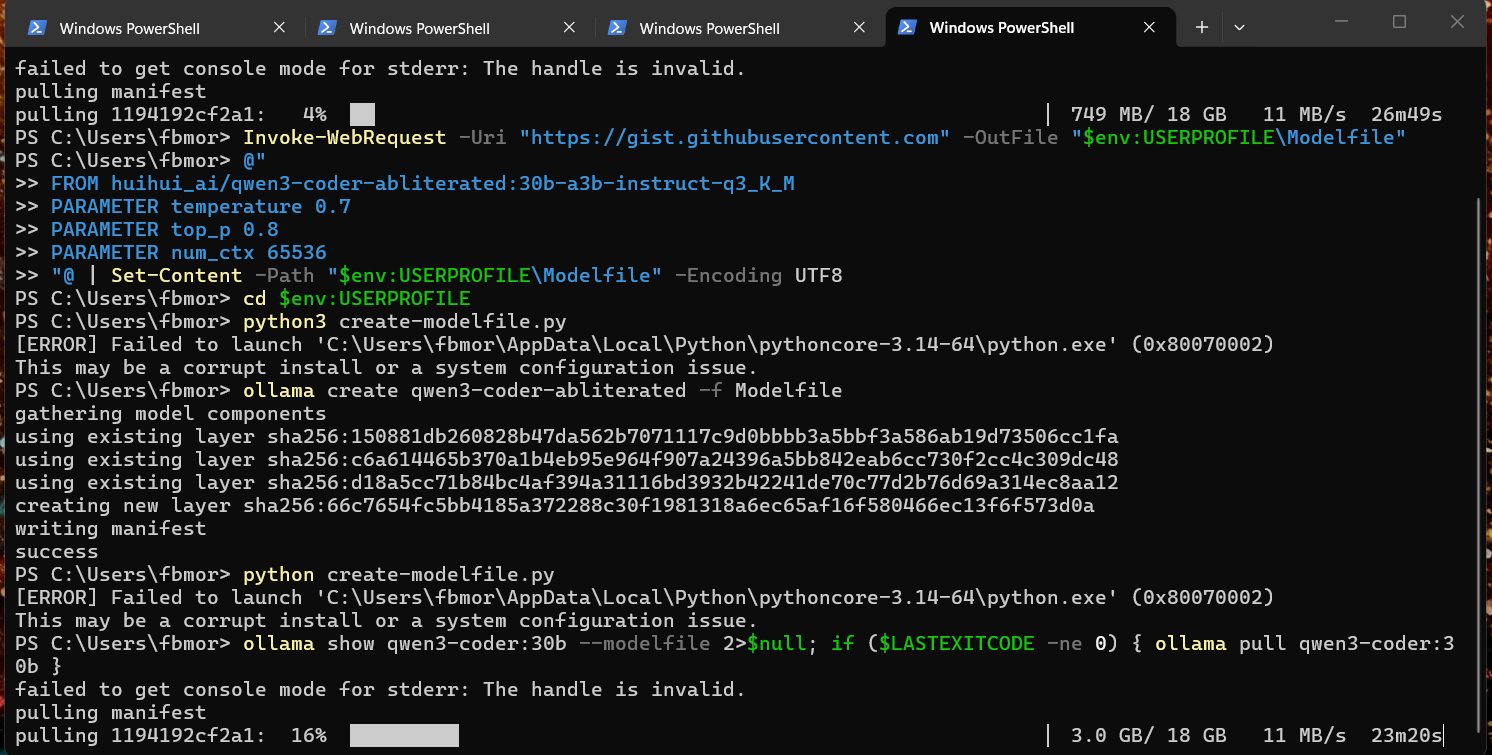
Task: Close the first Windows PowerShell tab
Action: tap(281, 28)
